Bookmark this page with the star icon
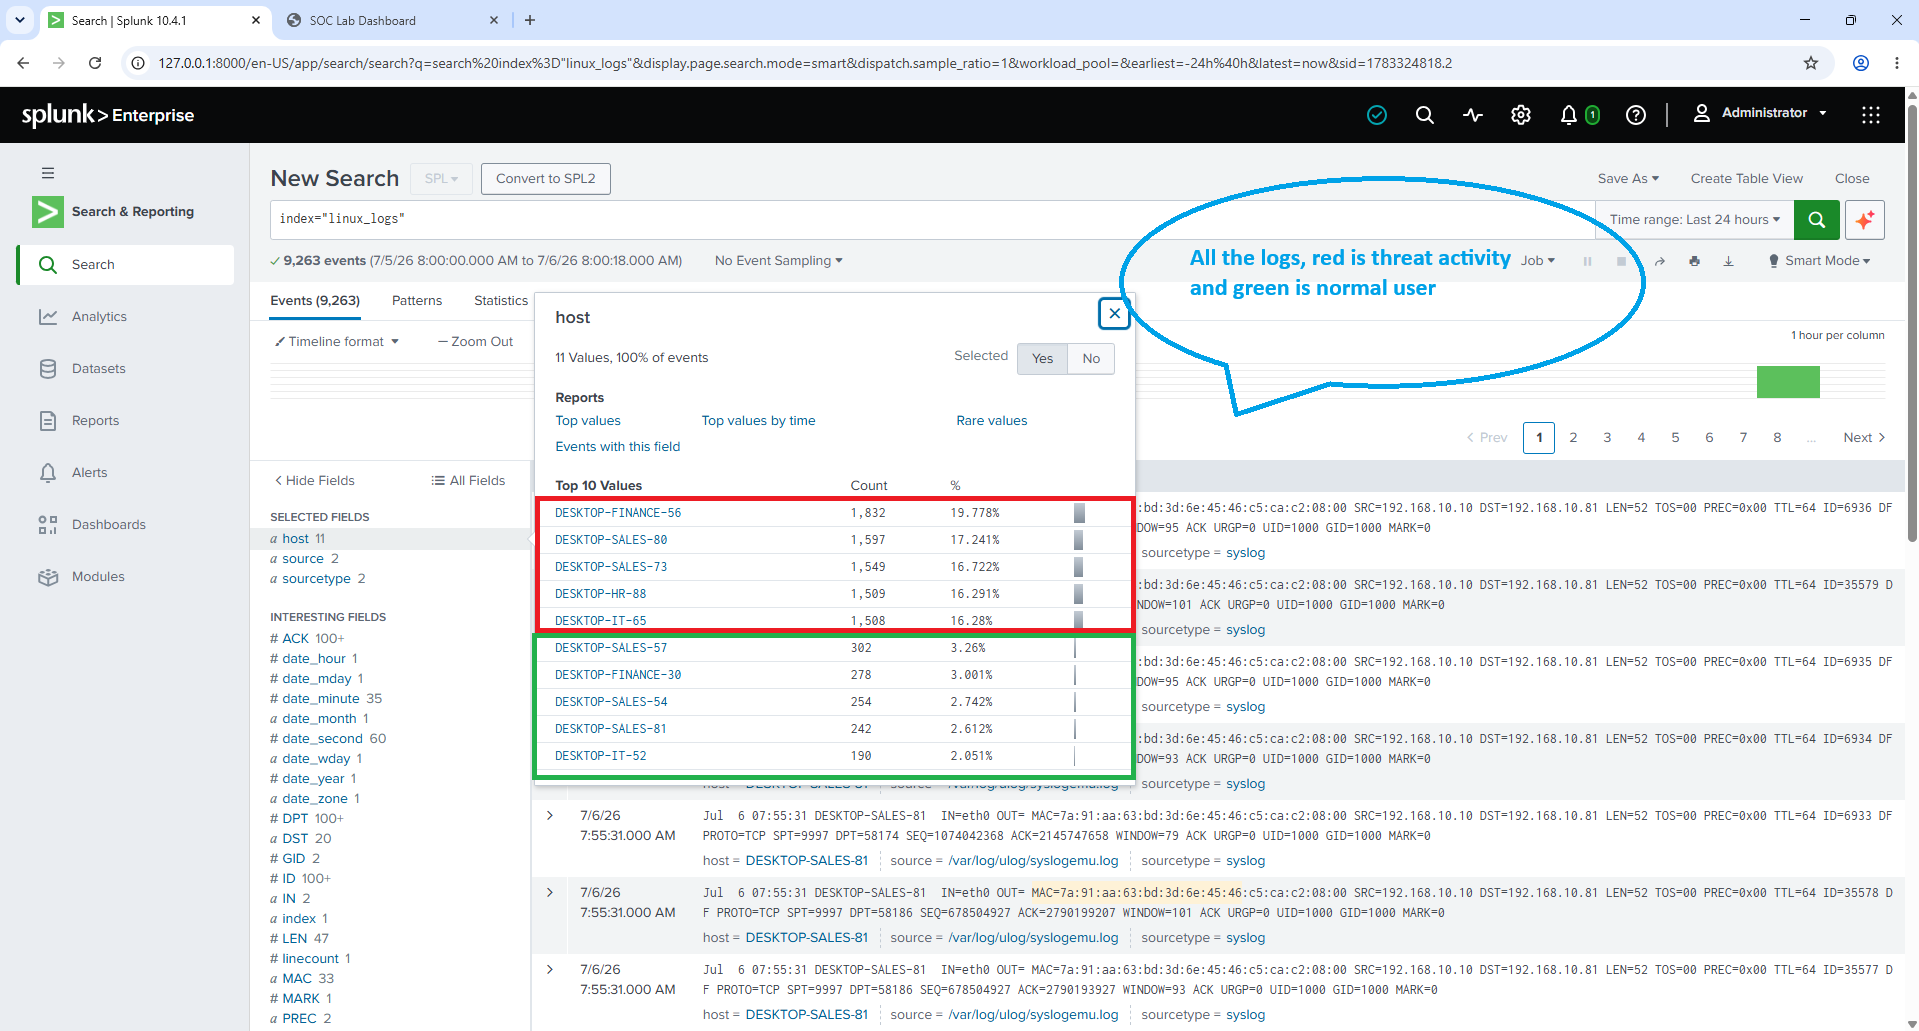 pos(1811,63)
